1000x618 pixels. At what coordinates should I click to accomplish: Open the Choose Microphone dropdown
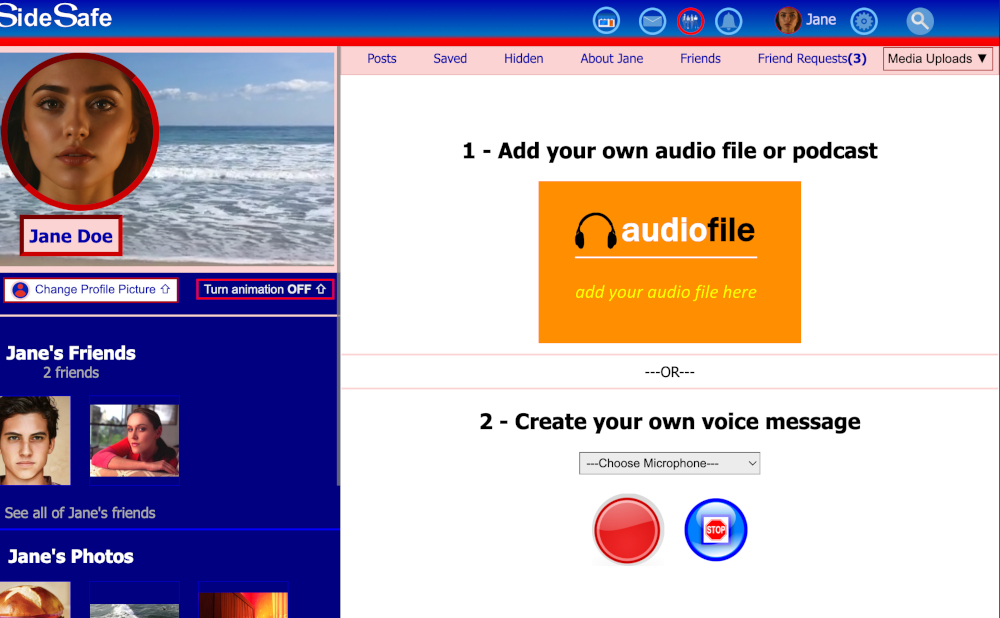click(x=669, y=463)
